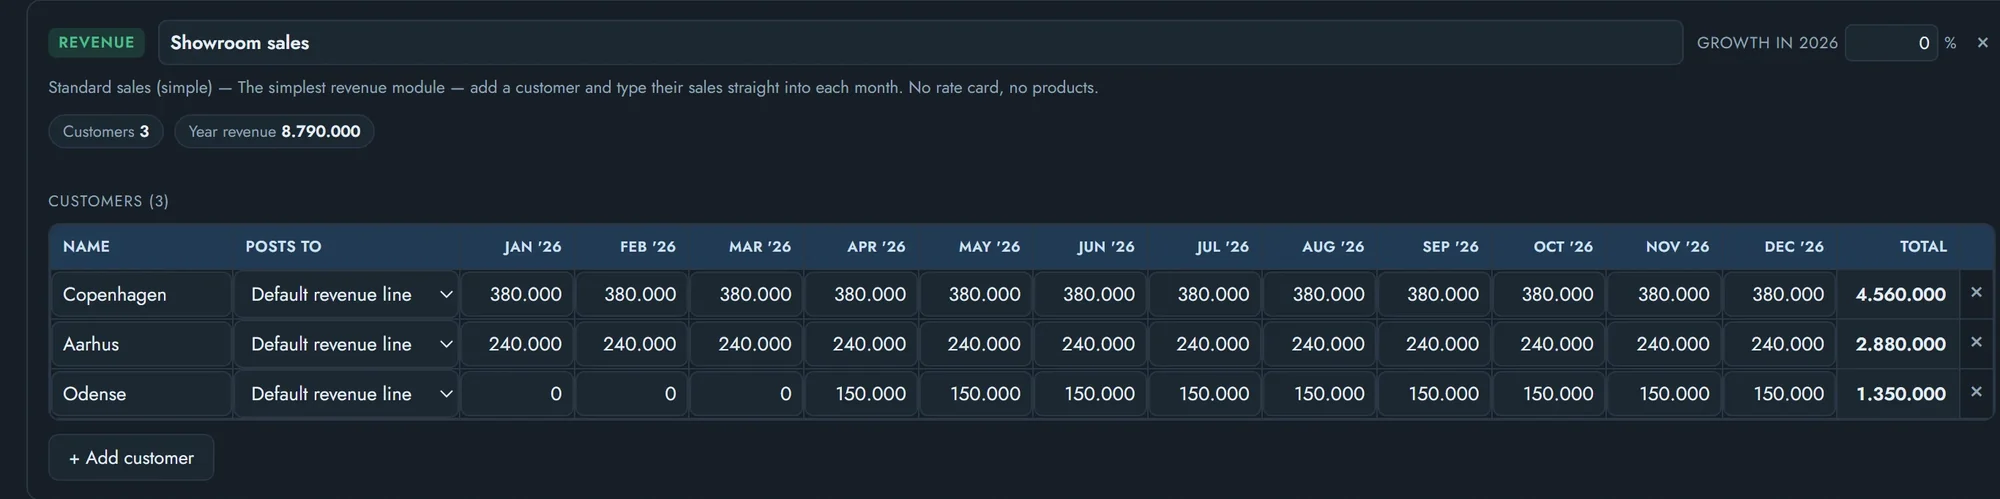Viewport: 2000px width, 499px height.
Task: Edit the Copenhagen name cell
Action: pos(141,295)
